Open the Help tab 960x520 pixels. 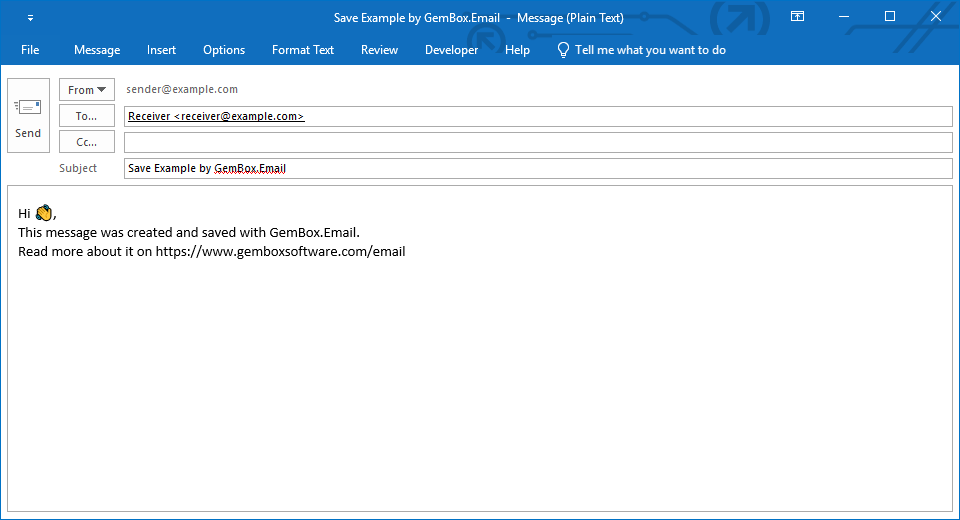[517, 50]
